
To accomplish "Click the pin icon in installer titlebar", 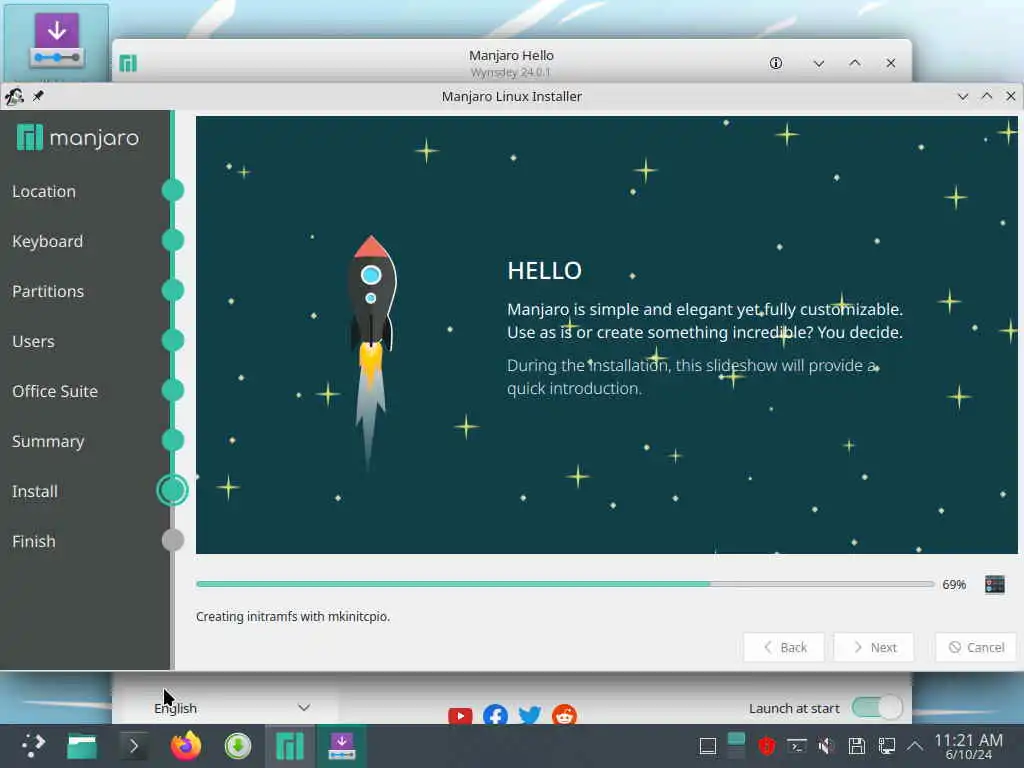I will coord(38,96).
